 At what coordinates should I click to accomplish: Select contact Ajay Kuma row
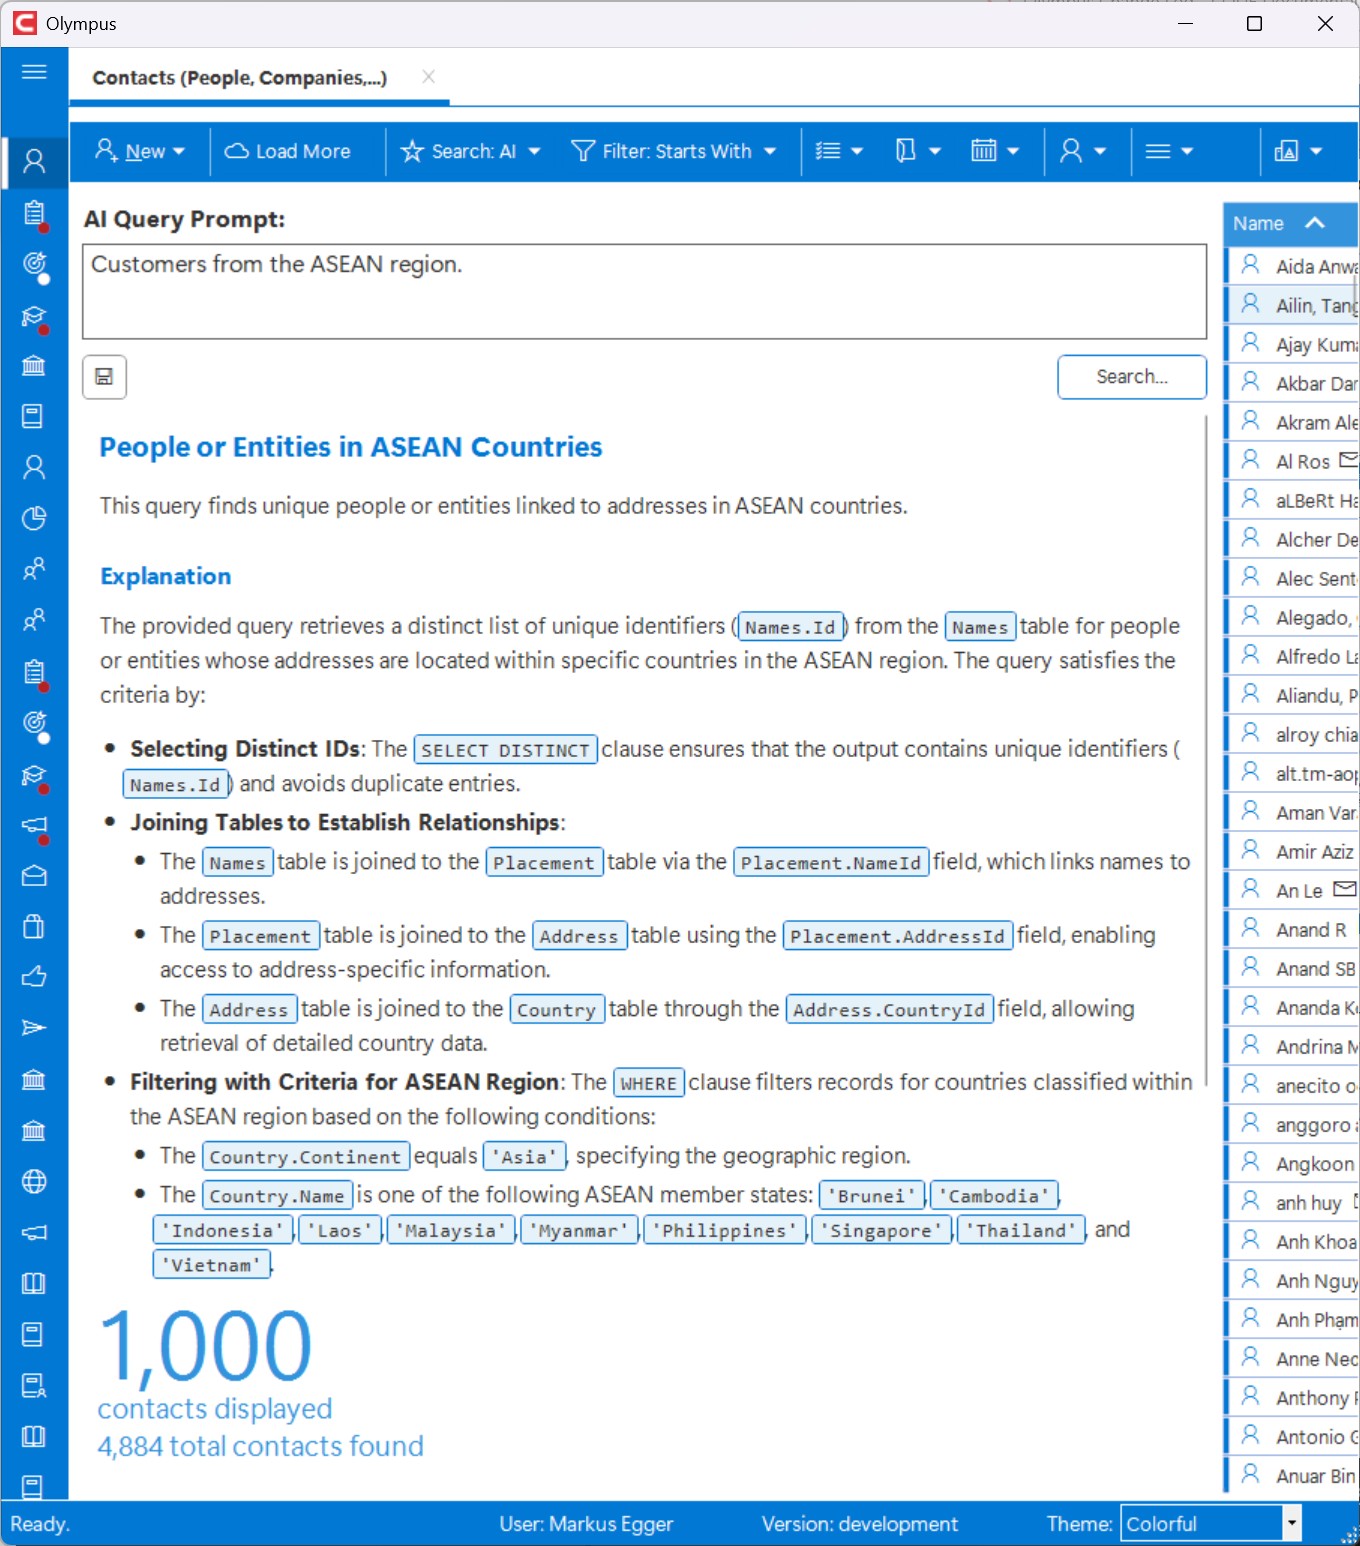[x=1292, y=344]
